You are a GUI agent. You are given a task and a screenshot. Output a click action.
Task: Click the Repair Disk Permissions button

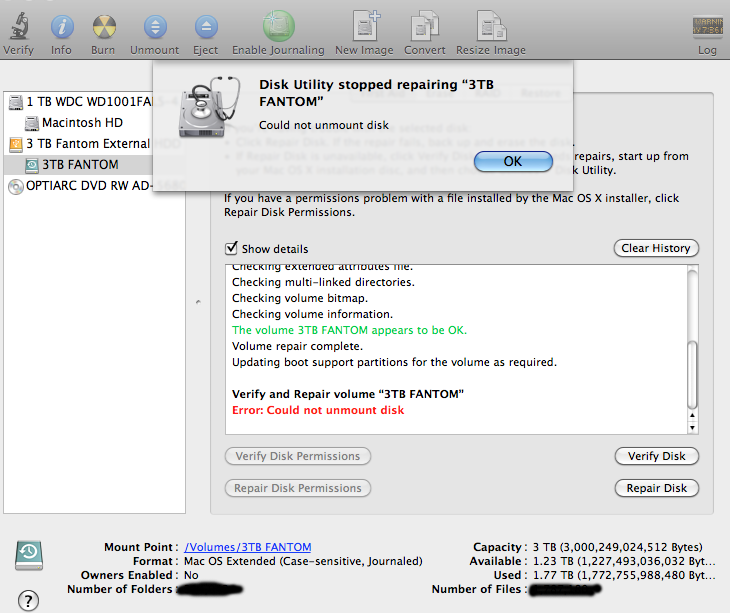click(297, 488)
